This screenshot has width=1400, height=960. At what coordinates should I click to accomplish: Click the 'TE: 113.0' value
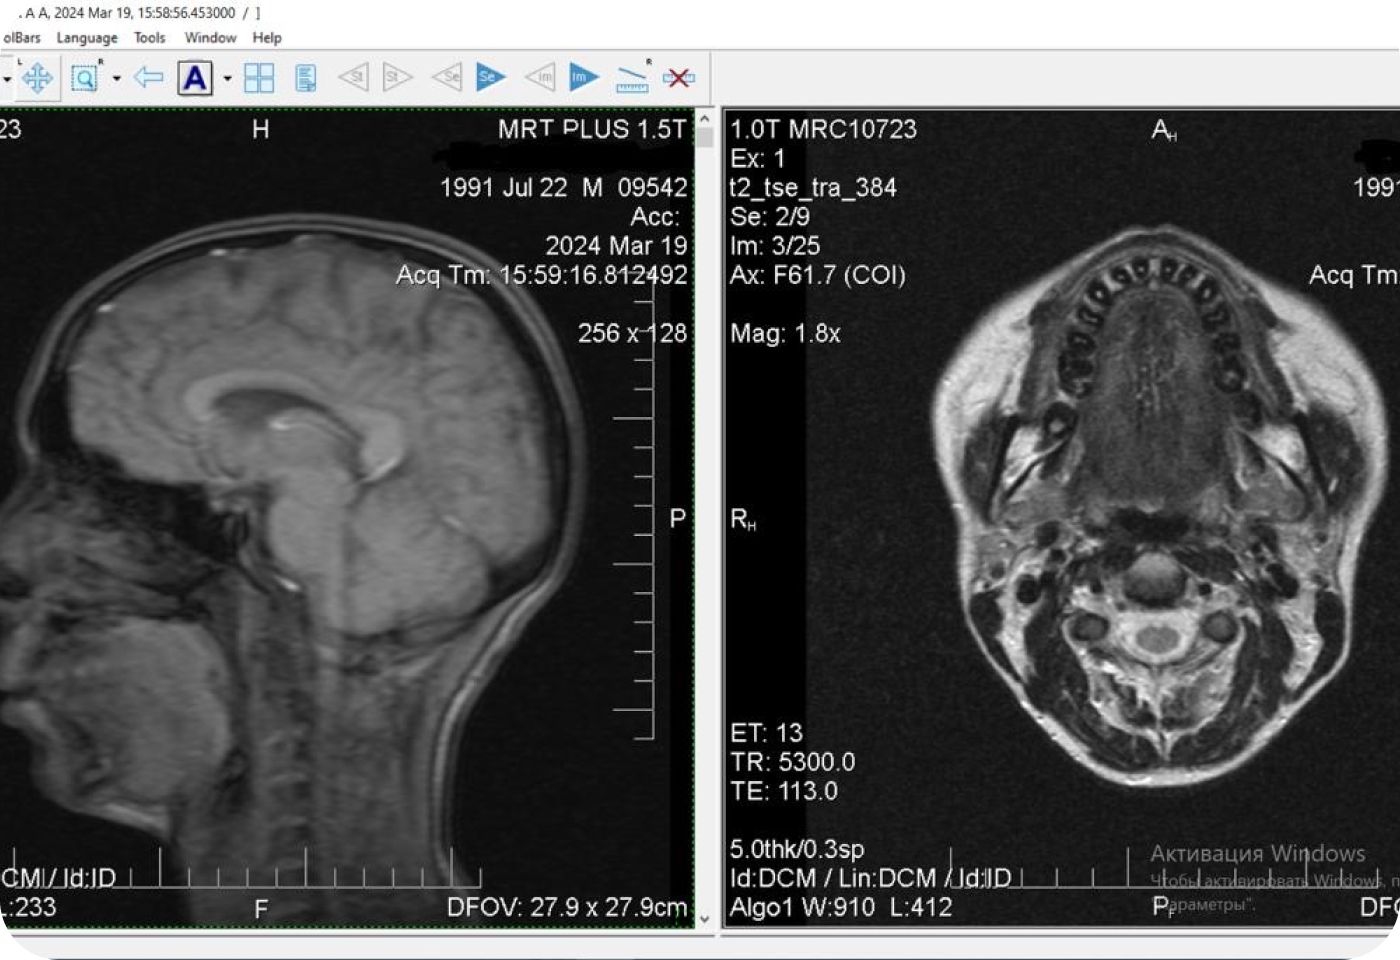click(784, 791)
